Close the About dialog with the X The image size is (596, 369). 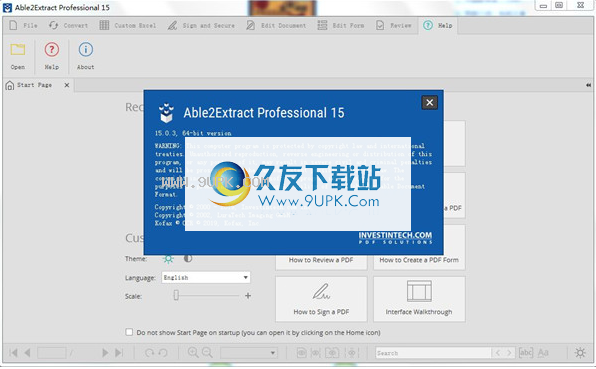430,102
